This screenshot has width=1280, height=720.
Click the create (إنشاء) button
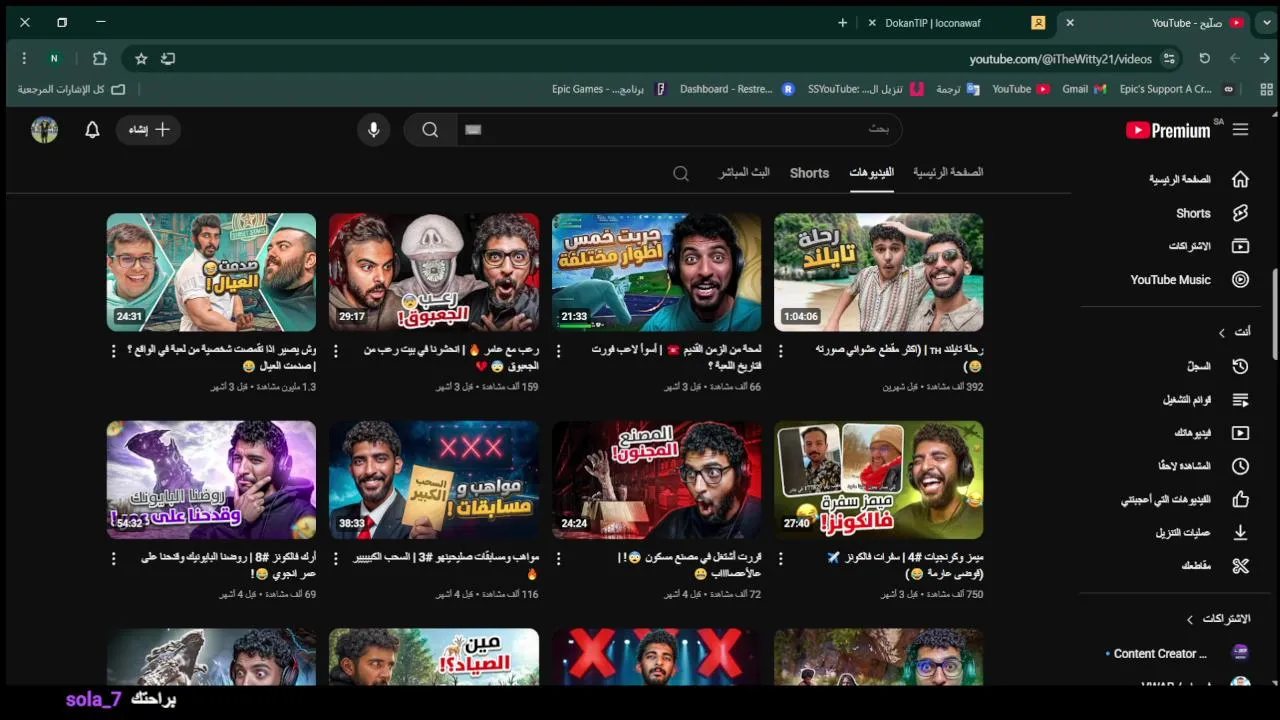(149, 130)
